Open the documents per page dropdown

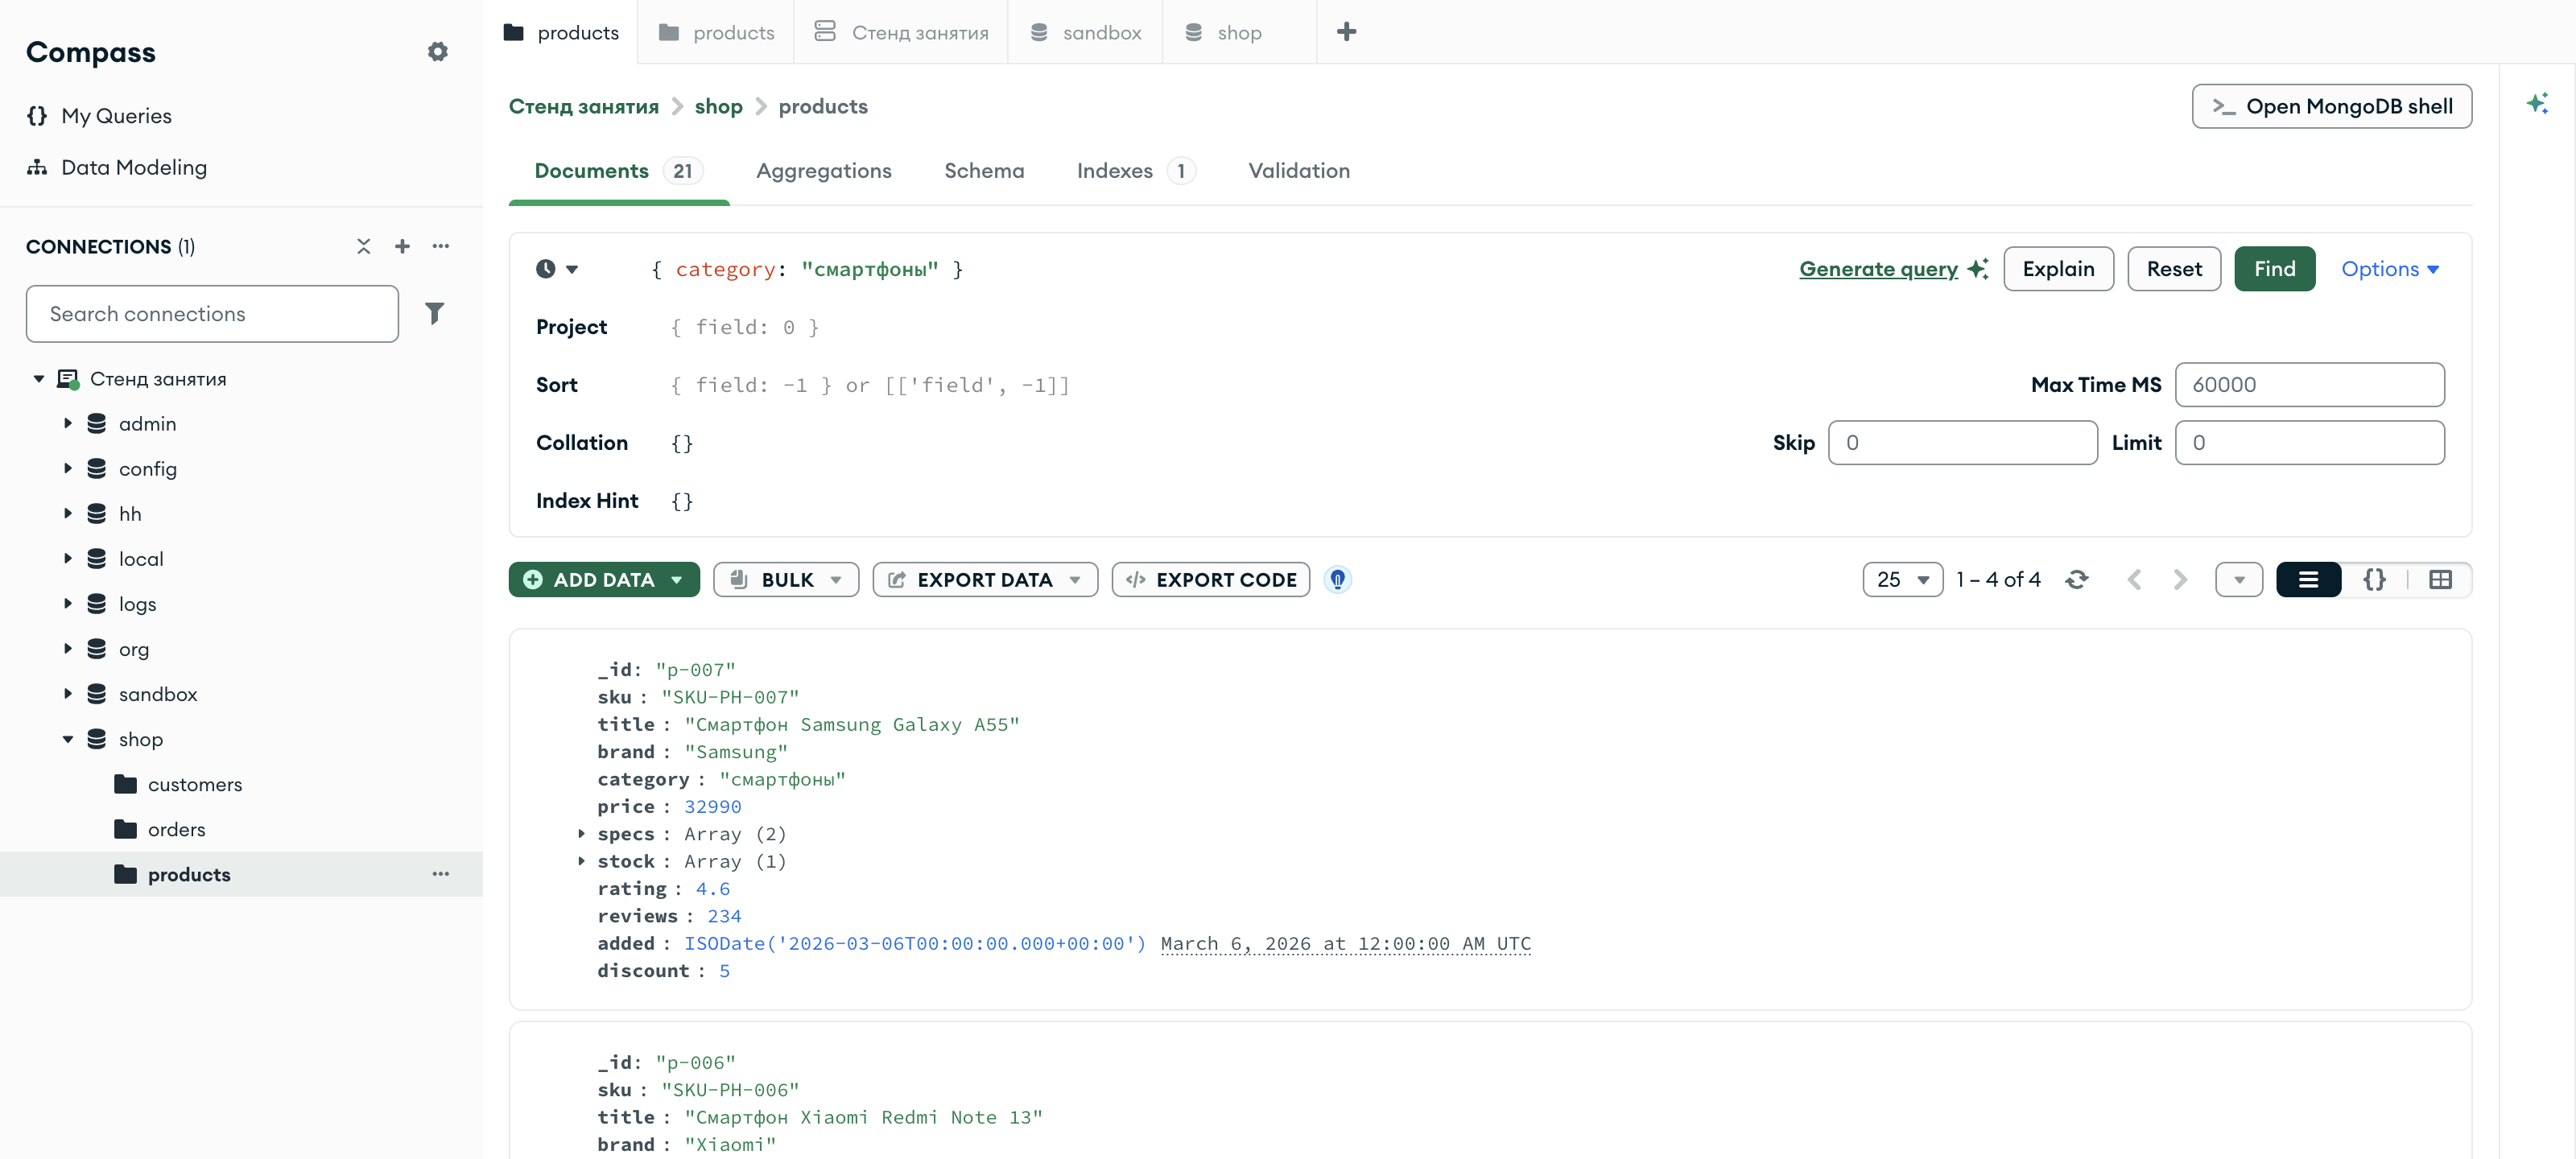point(1902,579)
